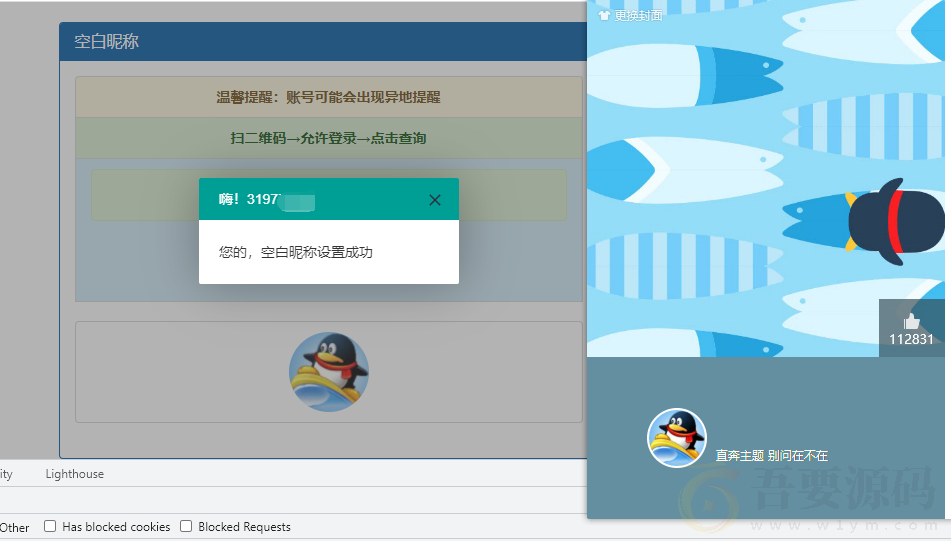
Task: Click the dark penguin figure on cover
Action: point(896,221)
